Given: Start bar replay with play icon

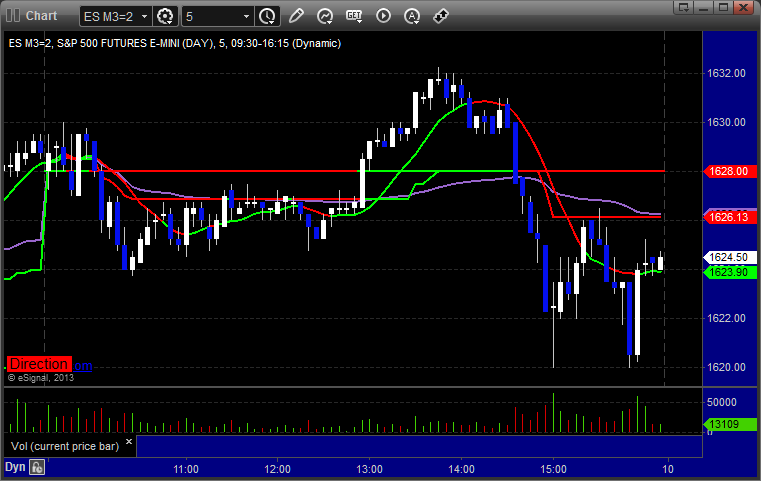Looking at the screenshot, I should pyautogui.click(x=383, y=16).
